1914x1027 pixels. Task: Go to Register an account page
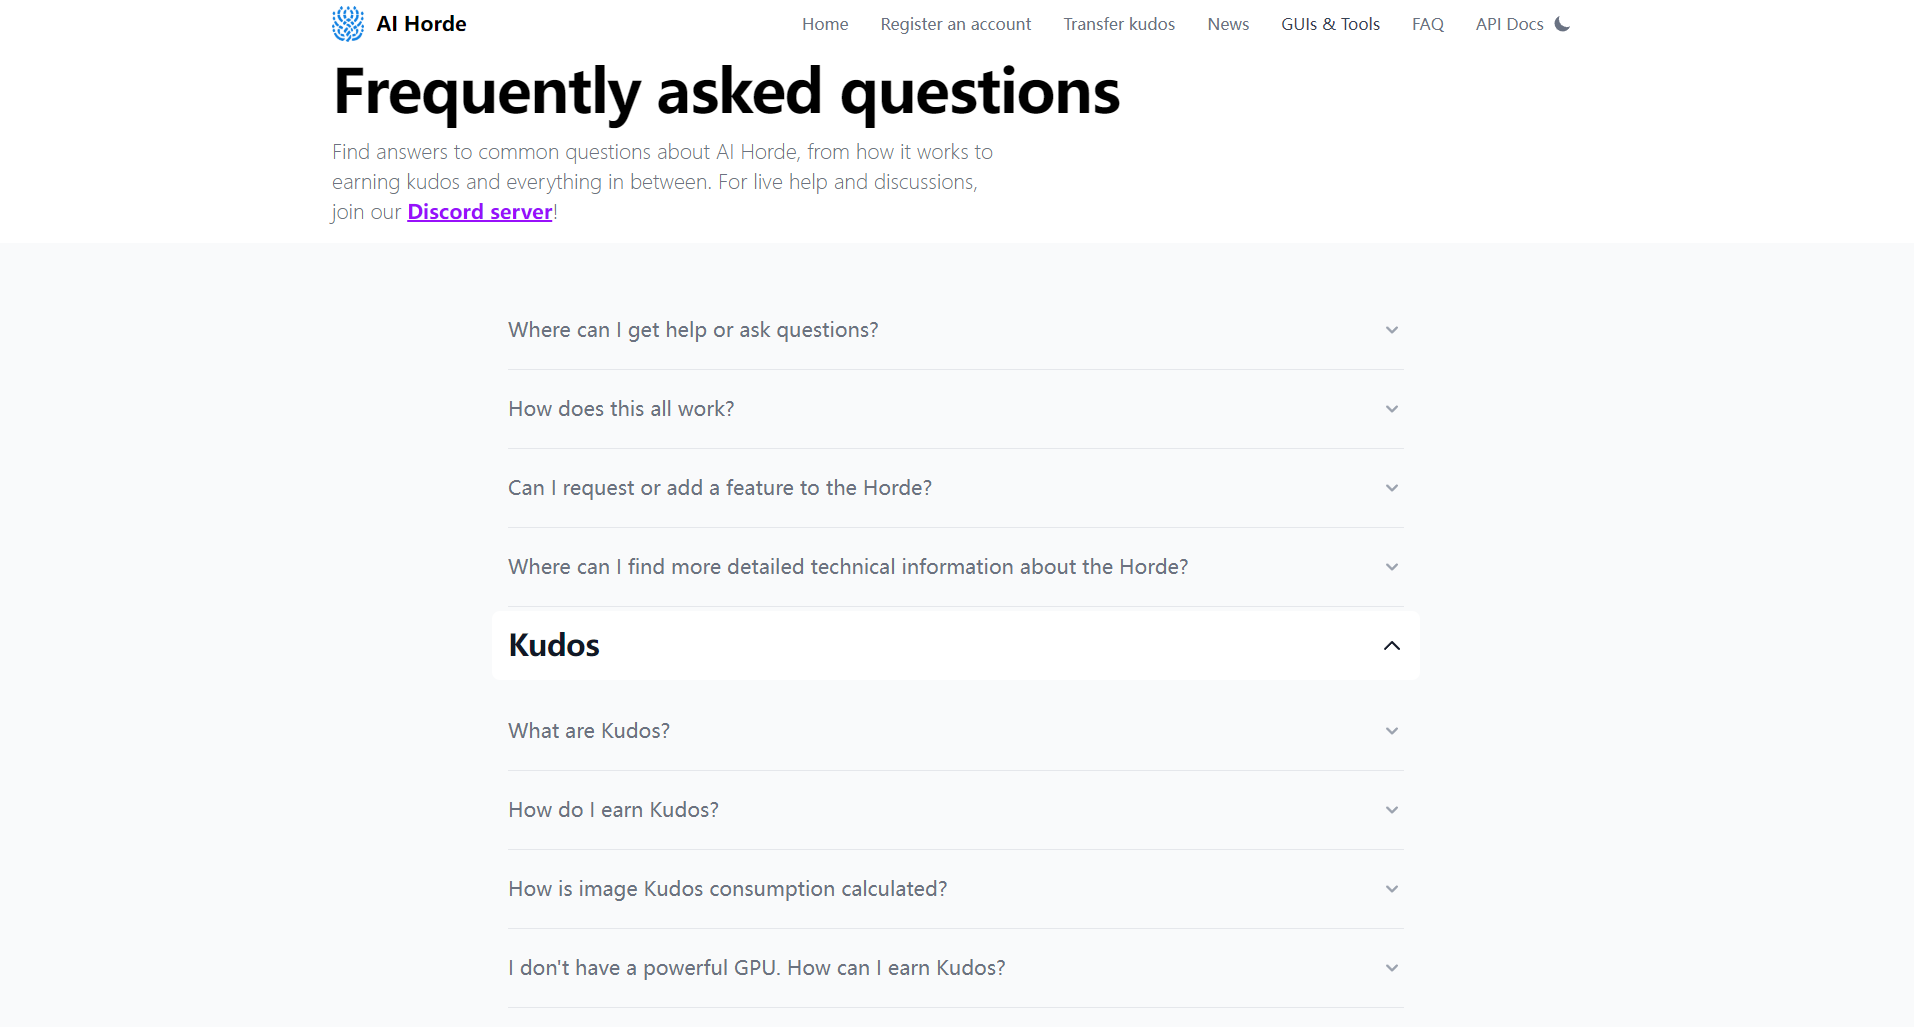[955, 24]
